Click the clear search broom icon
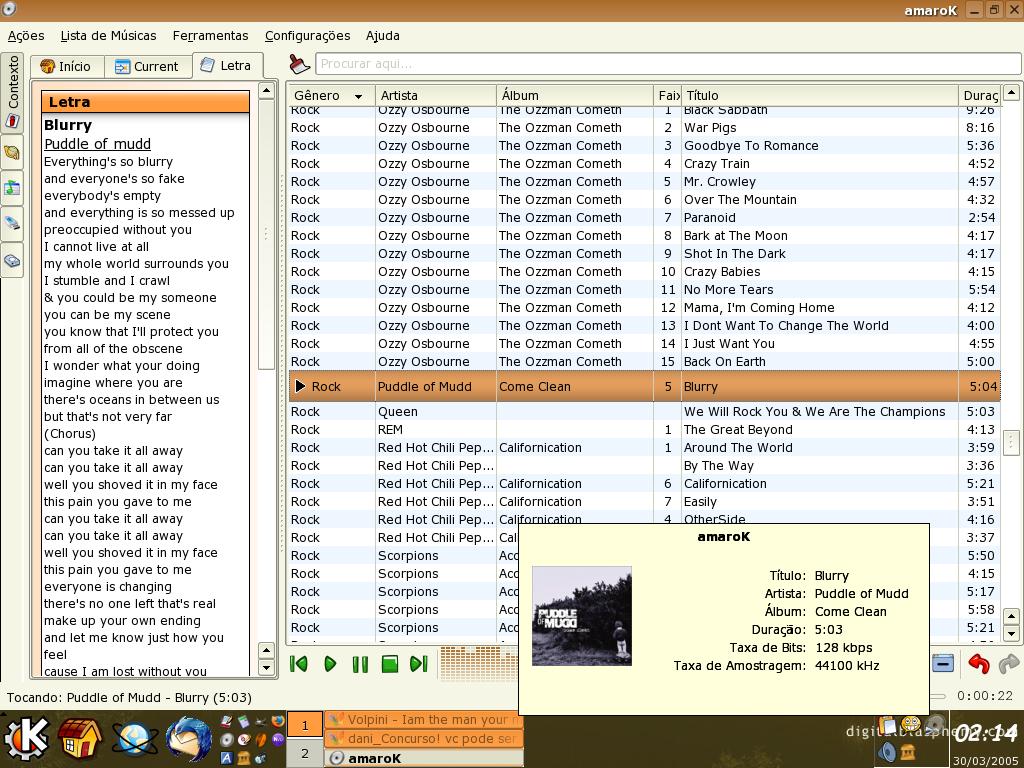This screenshot has height=768, width=1024. pyautogui.click(x=300, y=64)
